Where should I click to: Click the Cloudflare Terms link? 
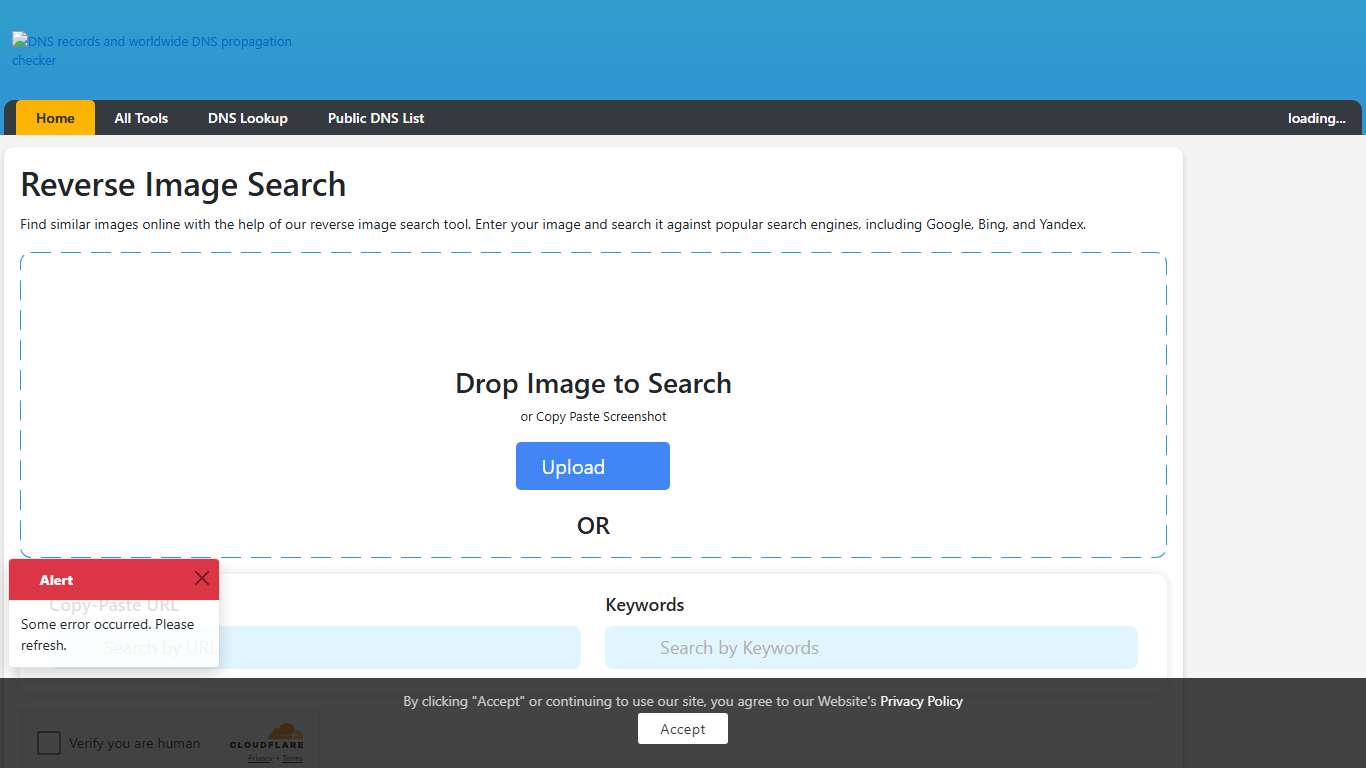pyautogui.click(x=291, y=758)
